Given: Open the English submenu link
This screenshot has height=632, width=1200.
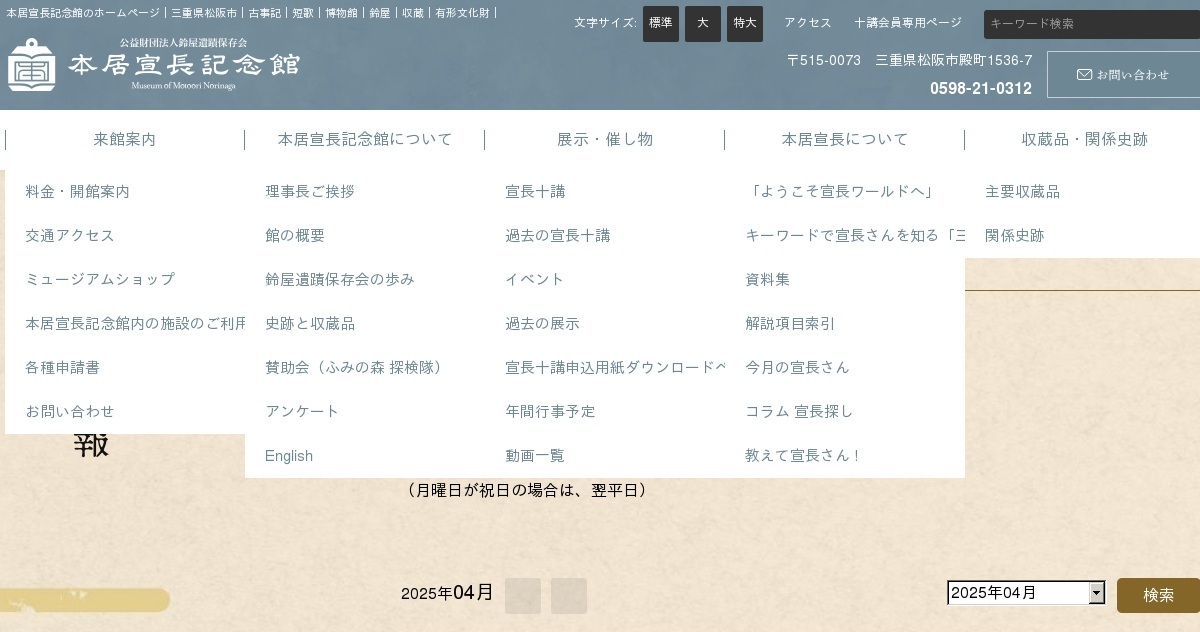Looking at the screenshot, I should coord(289,456).
